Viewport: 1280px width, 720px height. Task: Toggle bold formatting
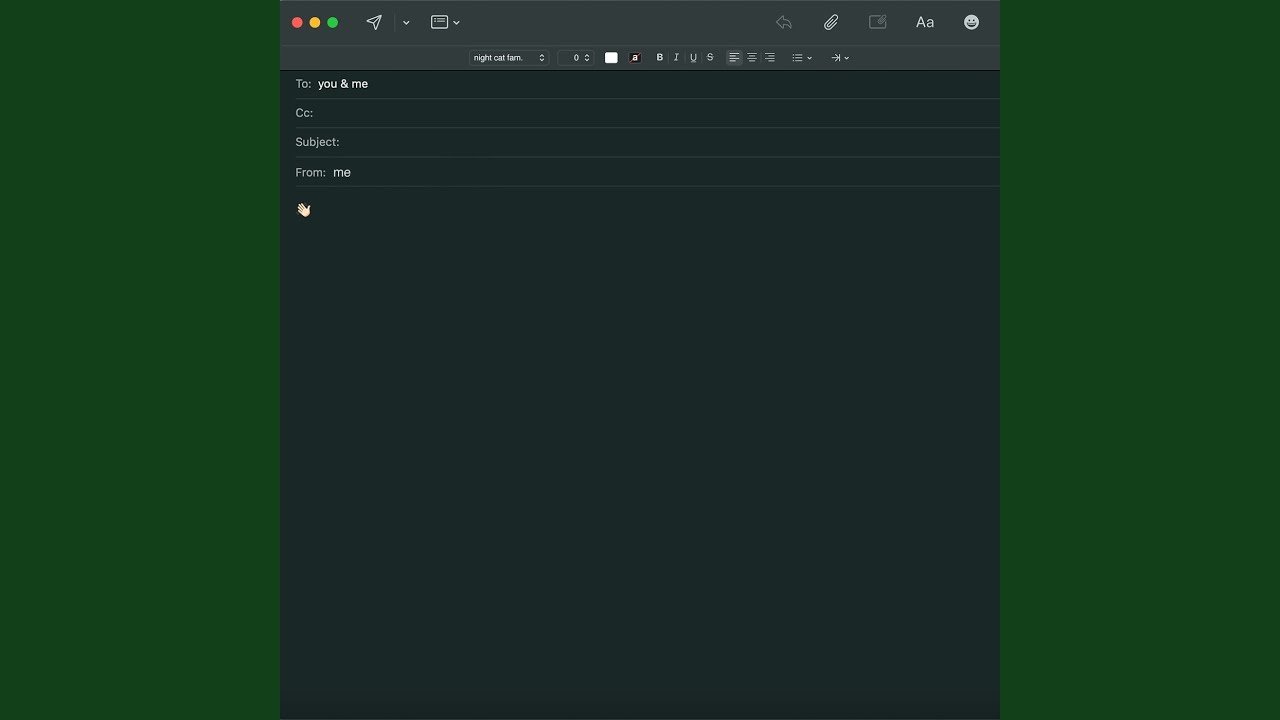pyautogui.click(x=659, y=58)
